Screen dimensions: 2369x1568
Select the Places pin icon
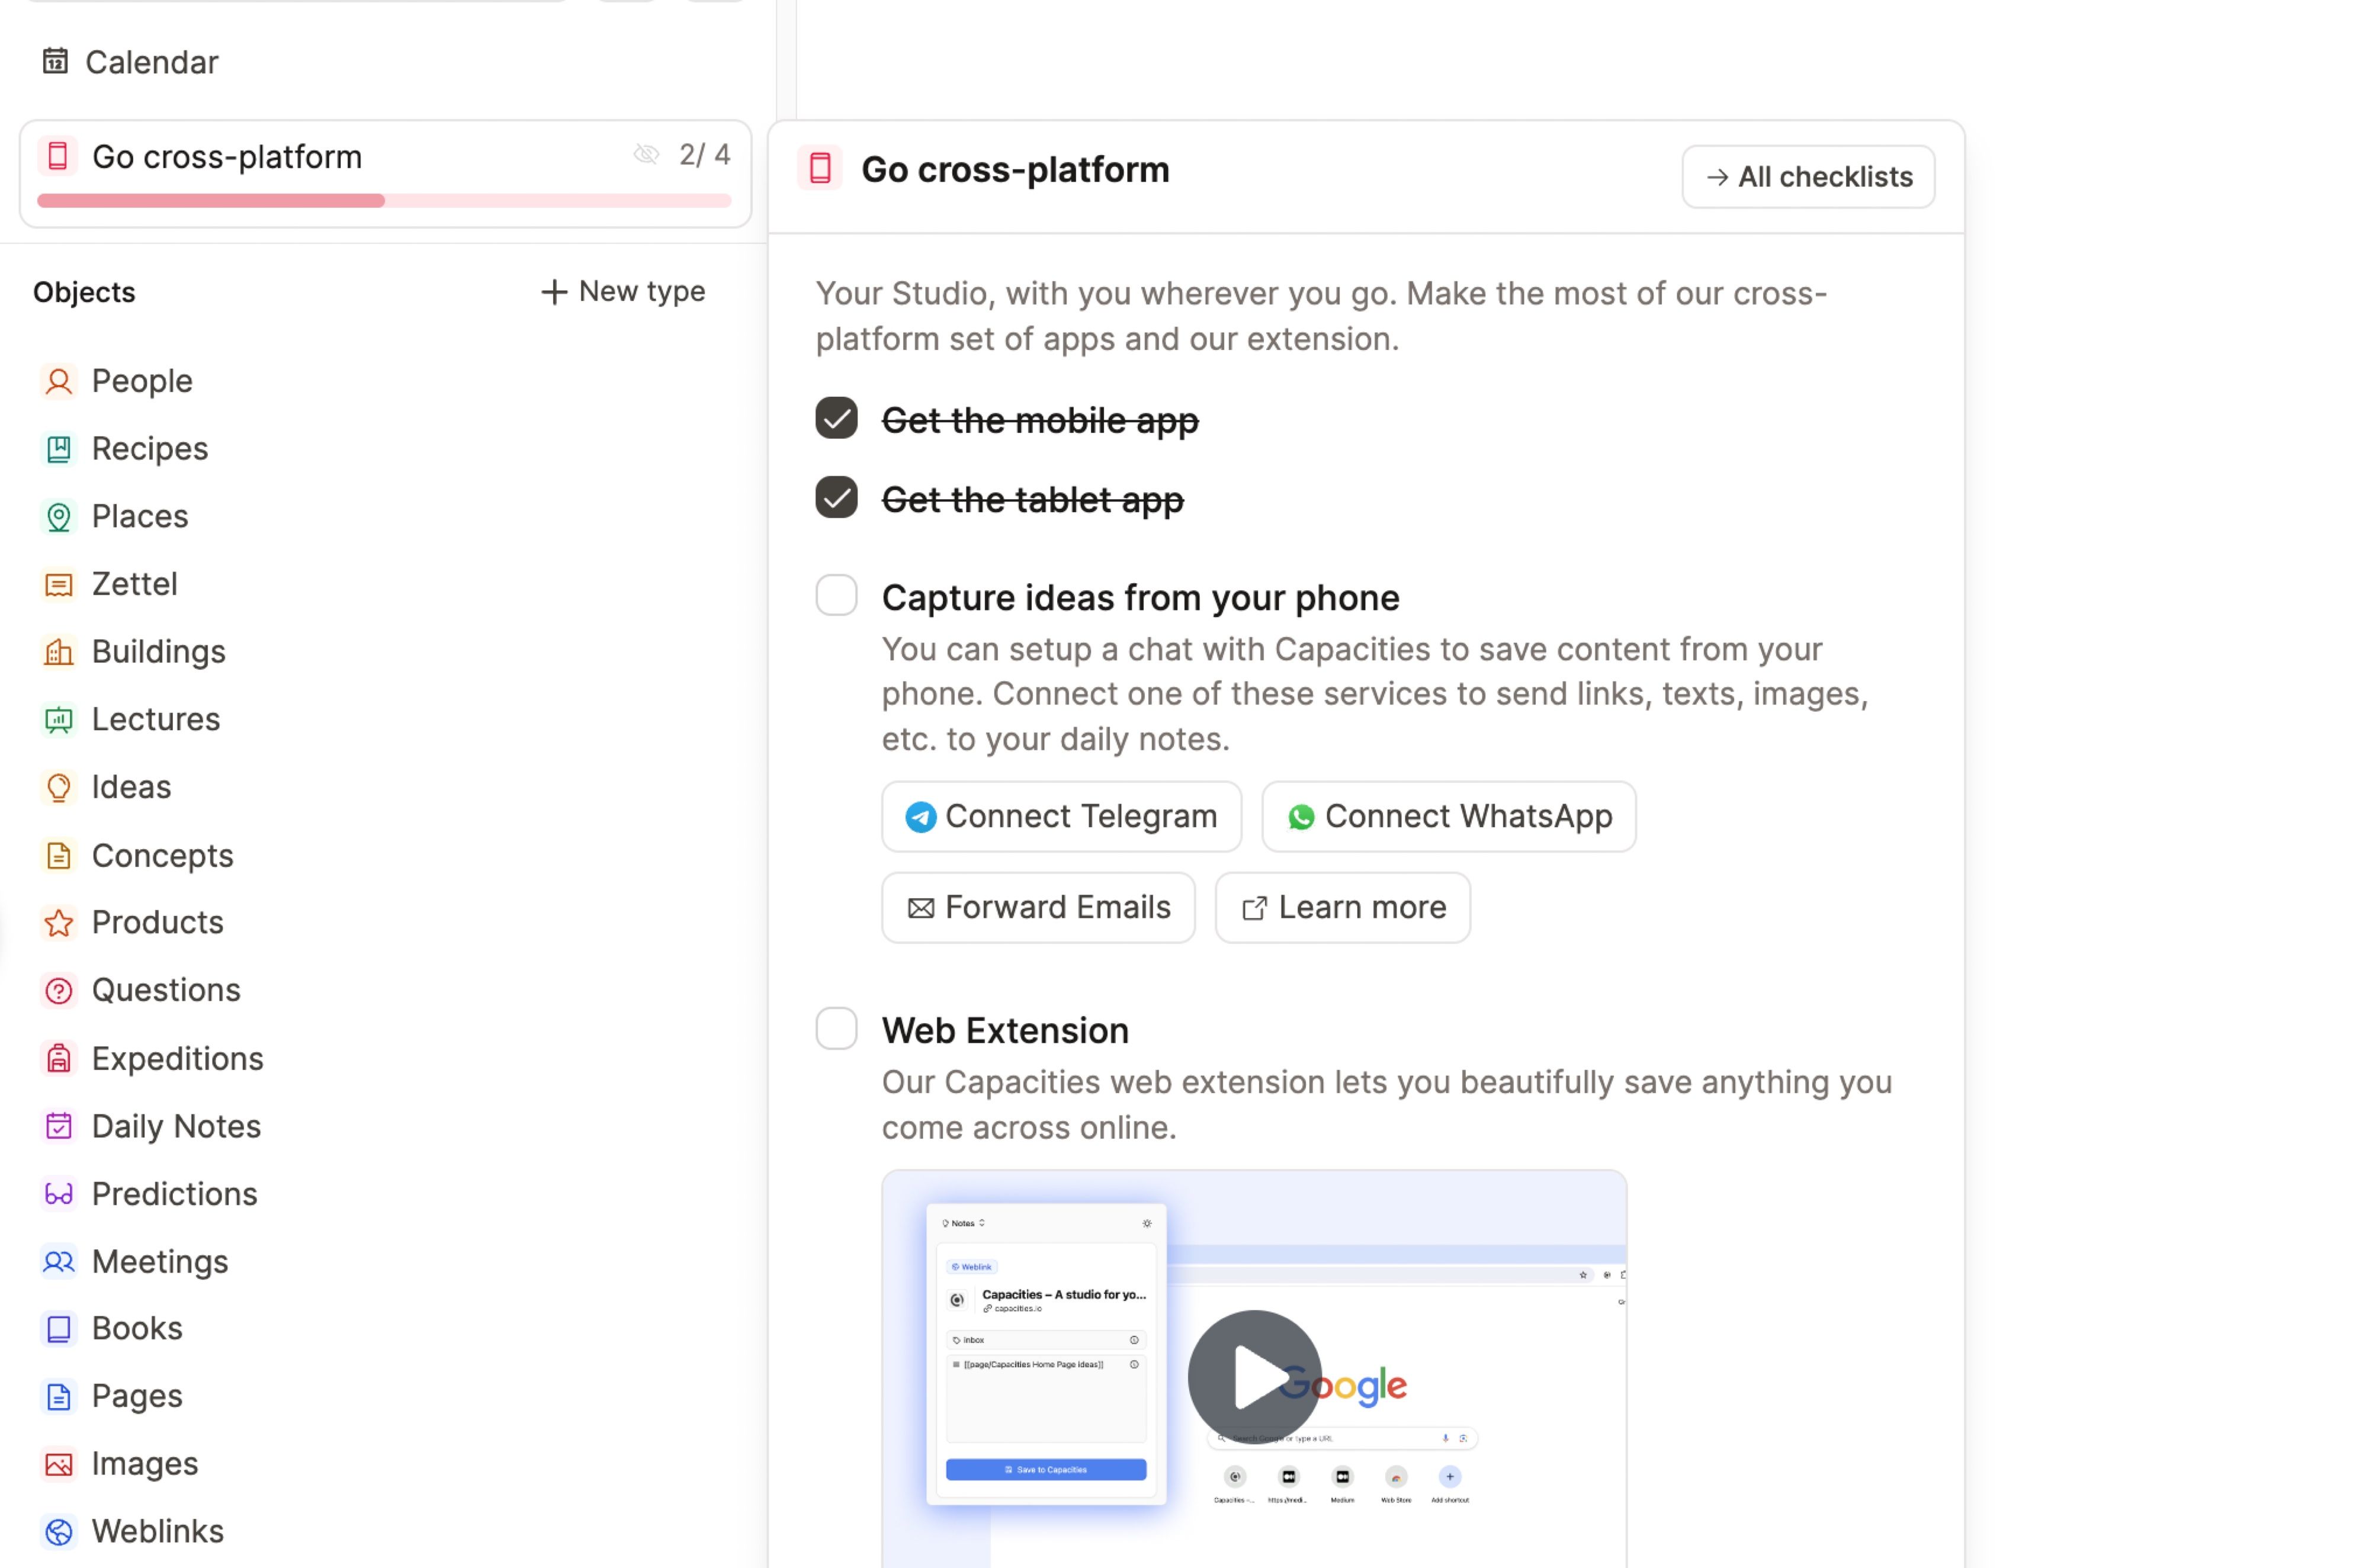[x=58, y=517]
